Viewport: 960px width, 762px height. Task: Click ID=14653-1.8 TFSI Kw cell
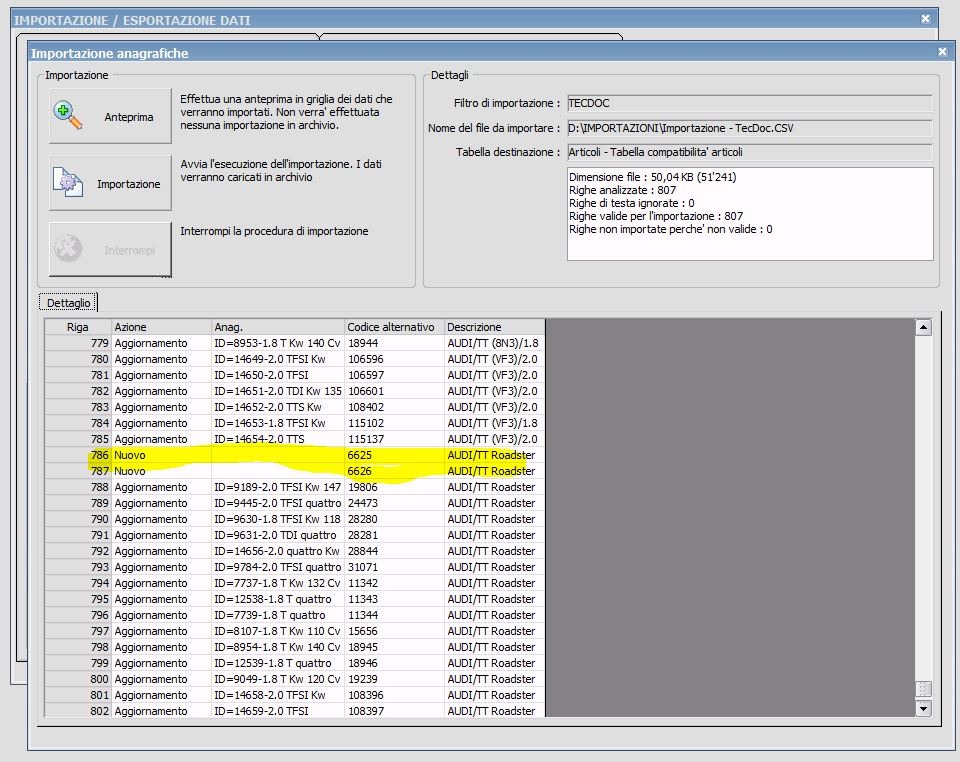[x=278, y=423]
